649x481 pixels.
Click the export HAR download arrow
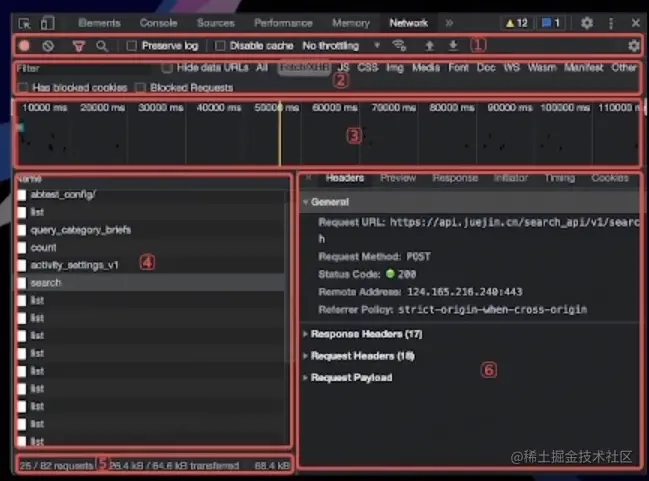453,46
